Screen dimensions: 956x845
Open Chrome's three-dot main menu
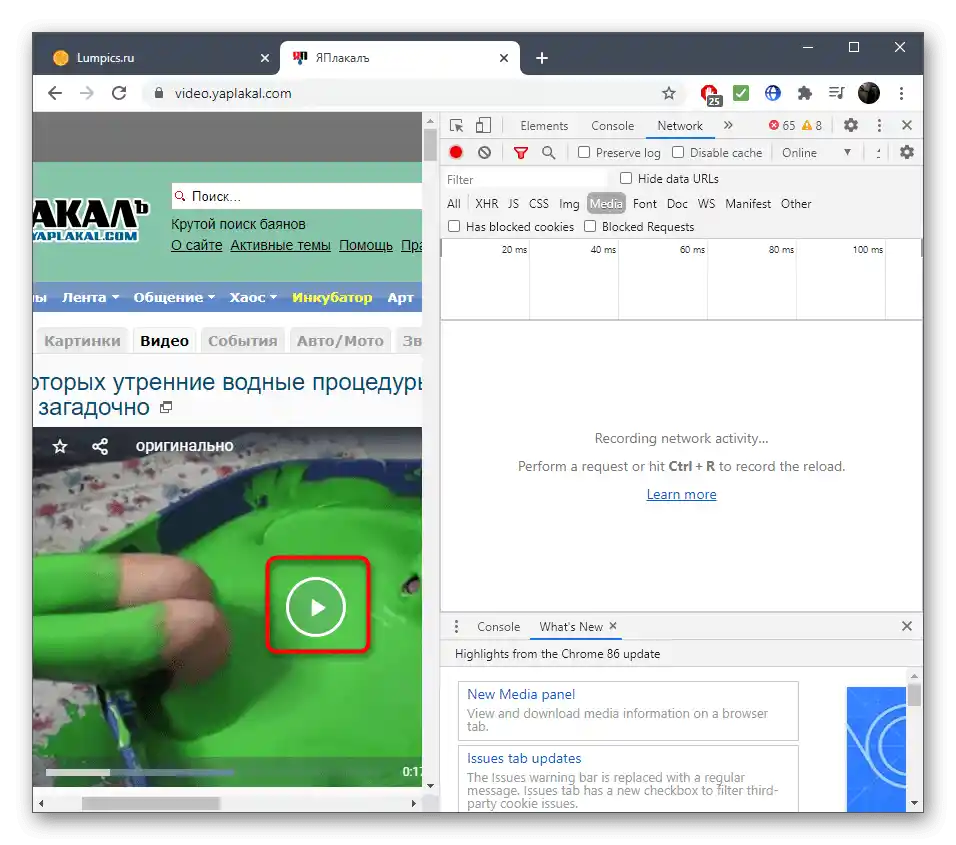pyautogui.click(x=901, y=93)
